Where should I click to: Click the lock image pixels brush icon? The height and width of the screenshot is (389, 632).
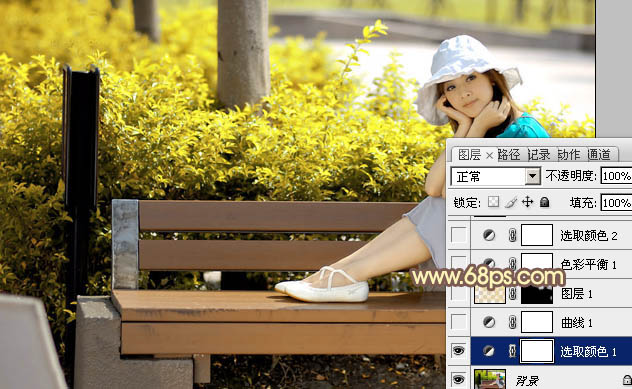click(511, 202)
